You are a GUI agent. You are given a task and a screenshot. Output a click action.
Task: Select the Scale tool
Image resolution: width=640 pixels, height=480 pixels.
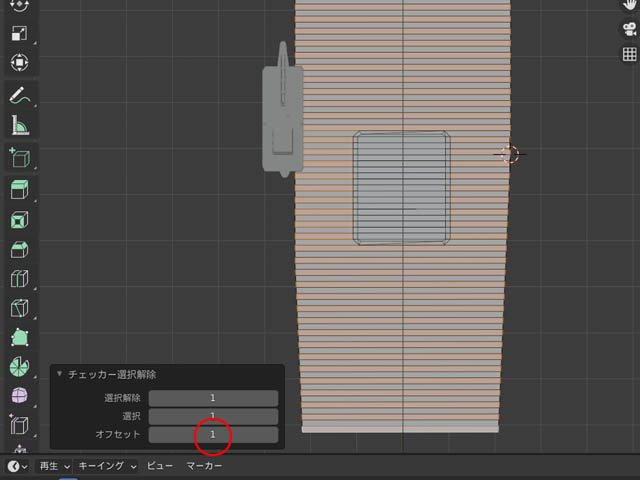click(19, 33)
